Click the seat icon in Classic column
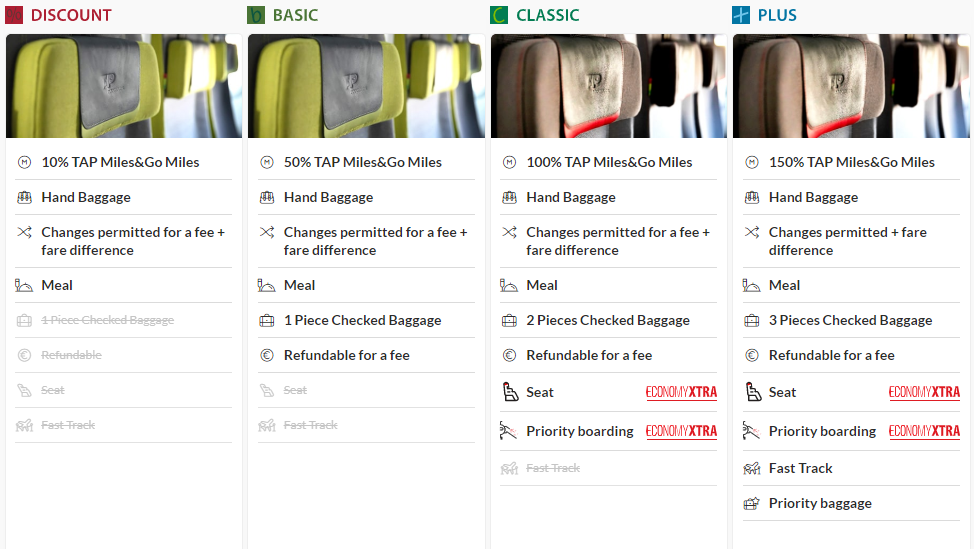Image resolution: width=974 pixels, height=549 pixels. click(509, 392)
